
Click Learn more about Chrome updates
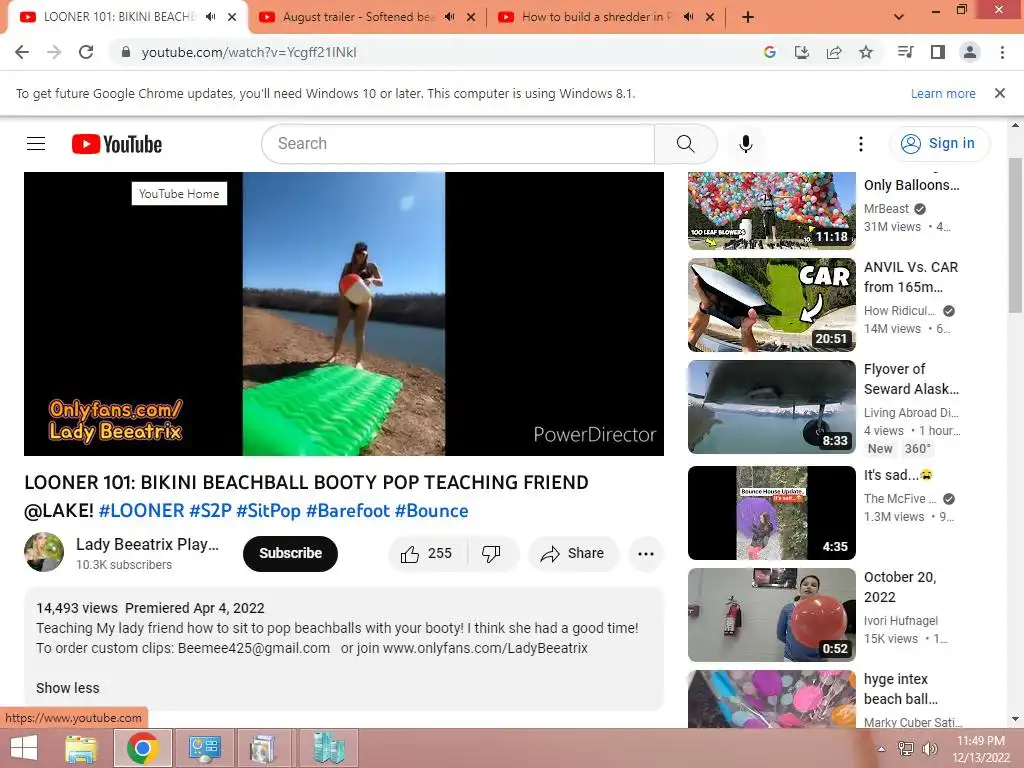coord(943,93)
